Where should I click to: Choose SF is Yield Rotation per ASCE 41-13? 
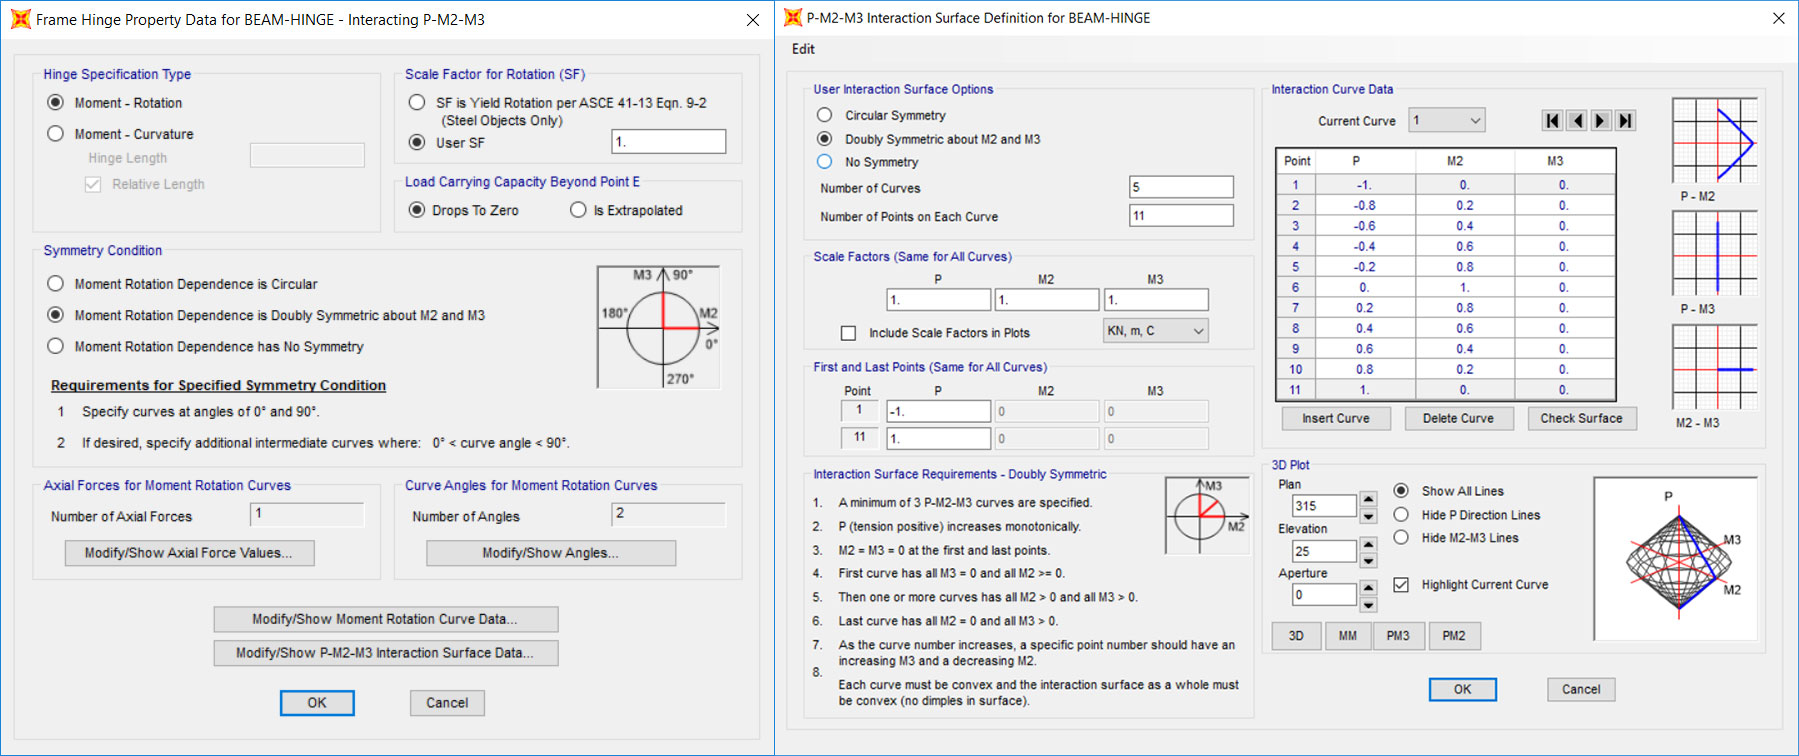[x=417, y=103]
